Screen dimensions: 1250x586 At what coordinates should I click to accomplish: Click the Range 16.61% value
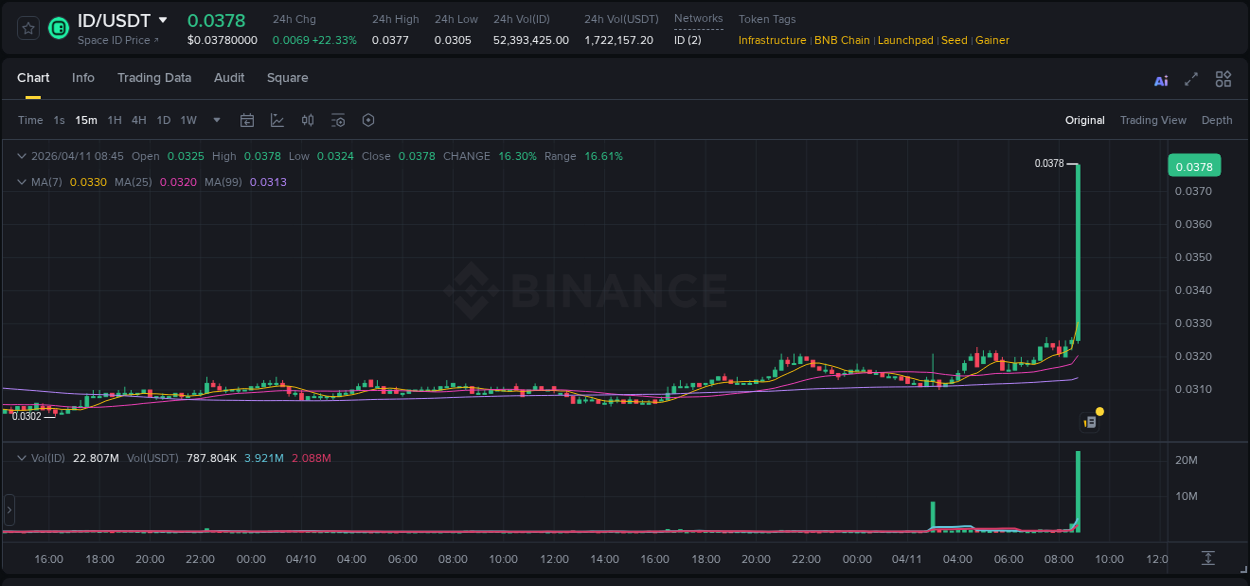click(604, 156)
